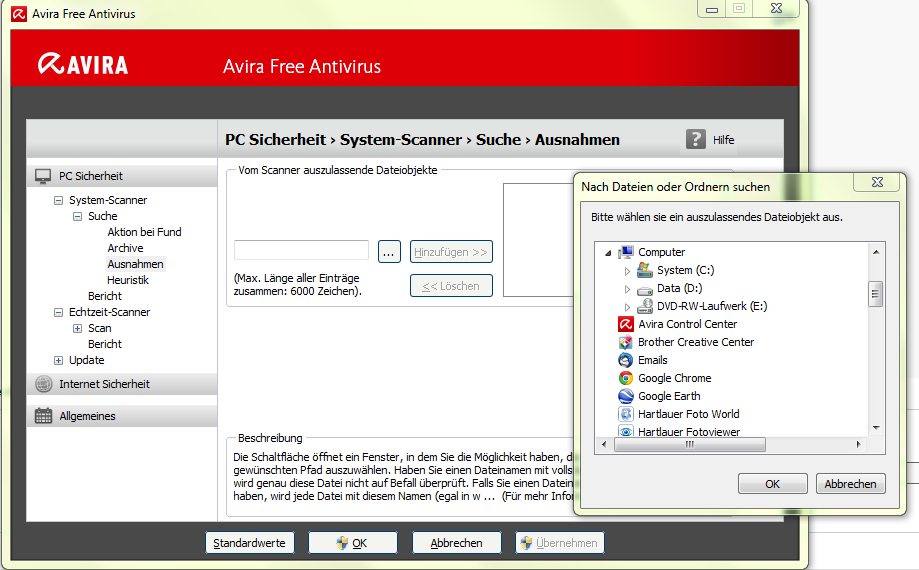Click the globe icon beside Internet Sicherheit
Viewport: 919px width, 570px height.
point(43,384)
